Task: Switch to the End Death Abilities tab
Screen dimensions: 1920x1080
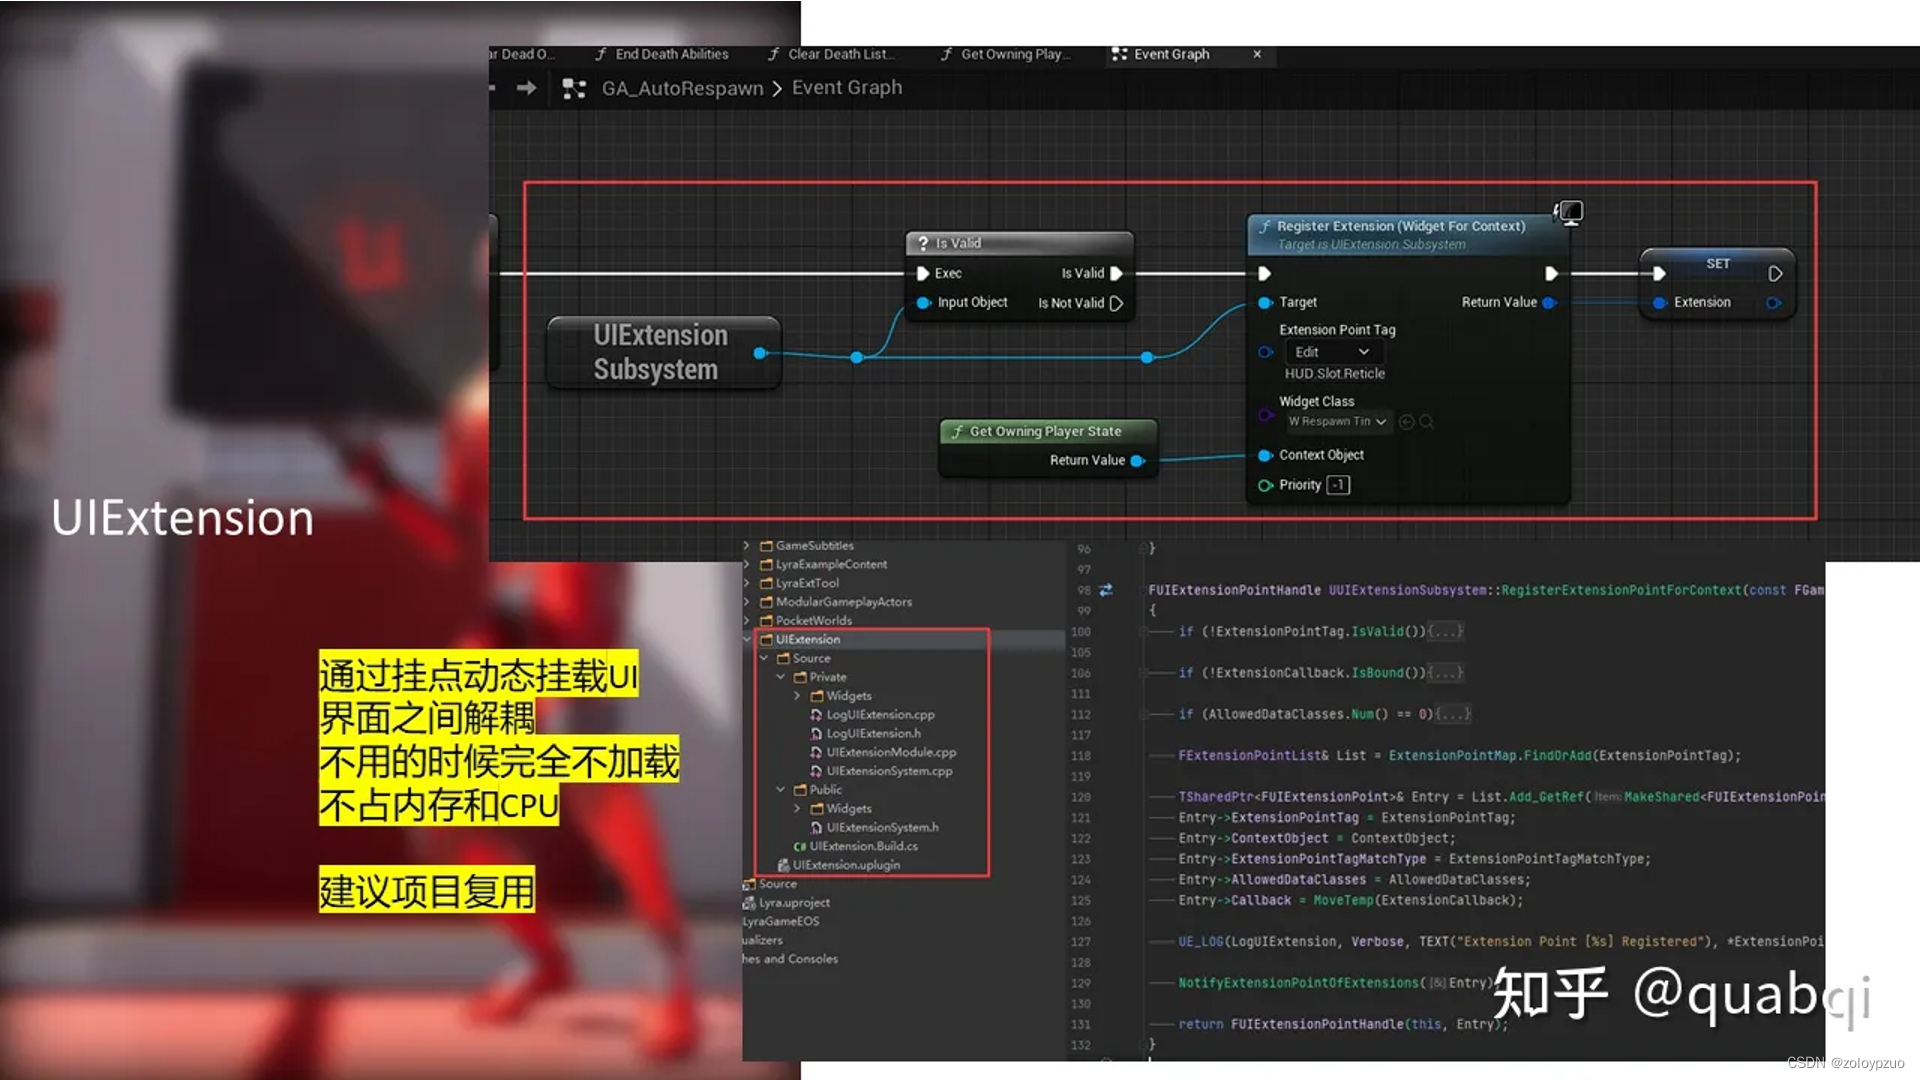Action: [670, 54]
